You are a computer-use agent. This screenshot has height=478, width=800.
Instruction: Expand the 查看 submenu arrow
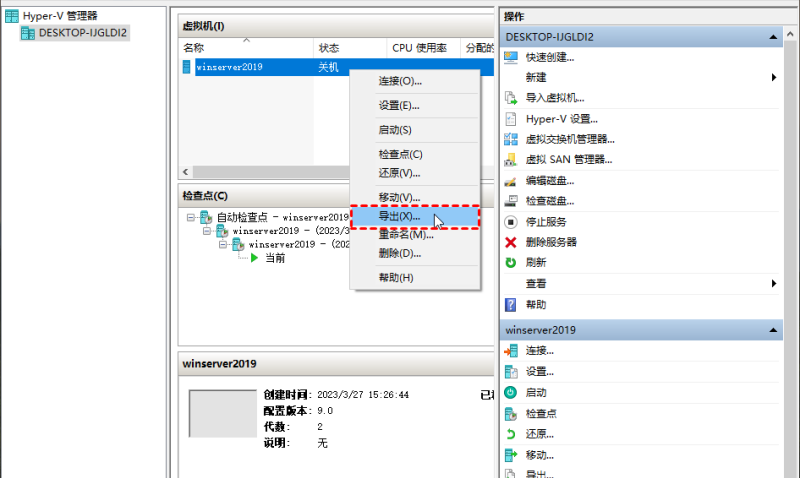point(774,284)
